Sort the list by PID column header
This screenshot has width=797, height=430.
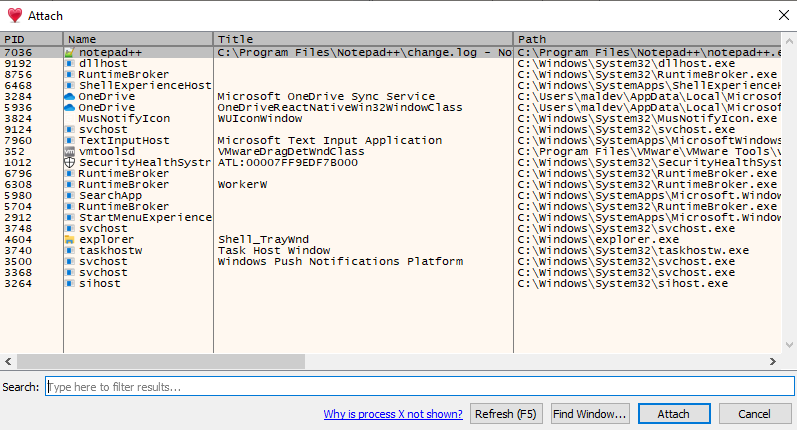(x=31, y=38)
